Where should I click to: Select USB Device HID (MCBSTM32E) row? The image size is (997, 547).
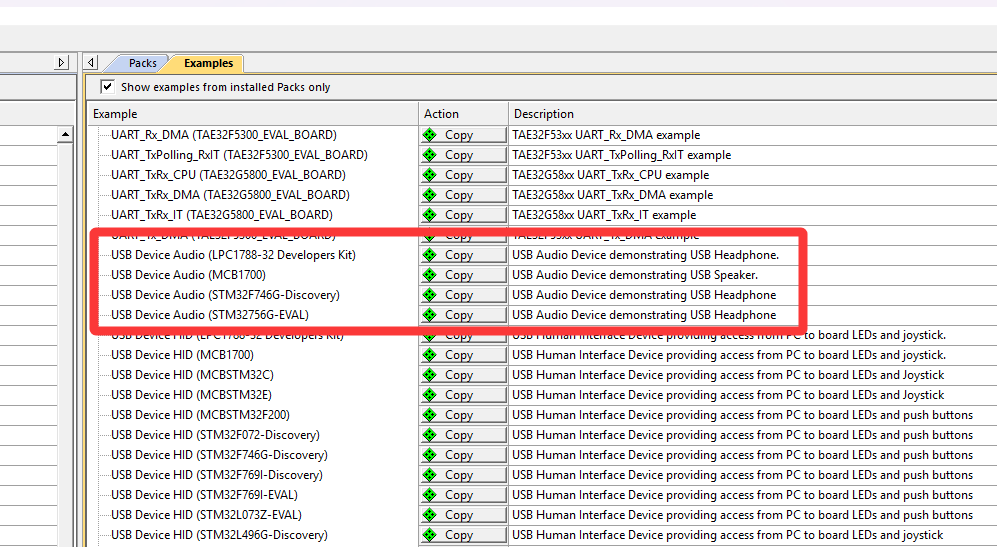(x=191, y=395)
